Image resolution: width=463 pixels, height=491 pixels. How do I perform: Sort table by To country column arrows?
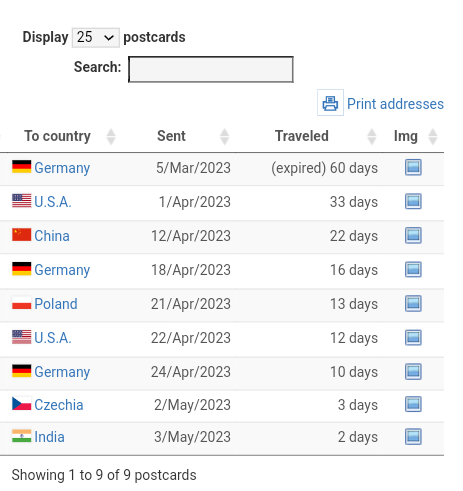coord(111,136)
